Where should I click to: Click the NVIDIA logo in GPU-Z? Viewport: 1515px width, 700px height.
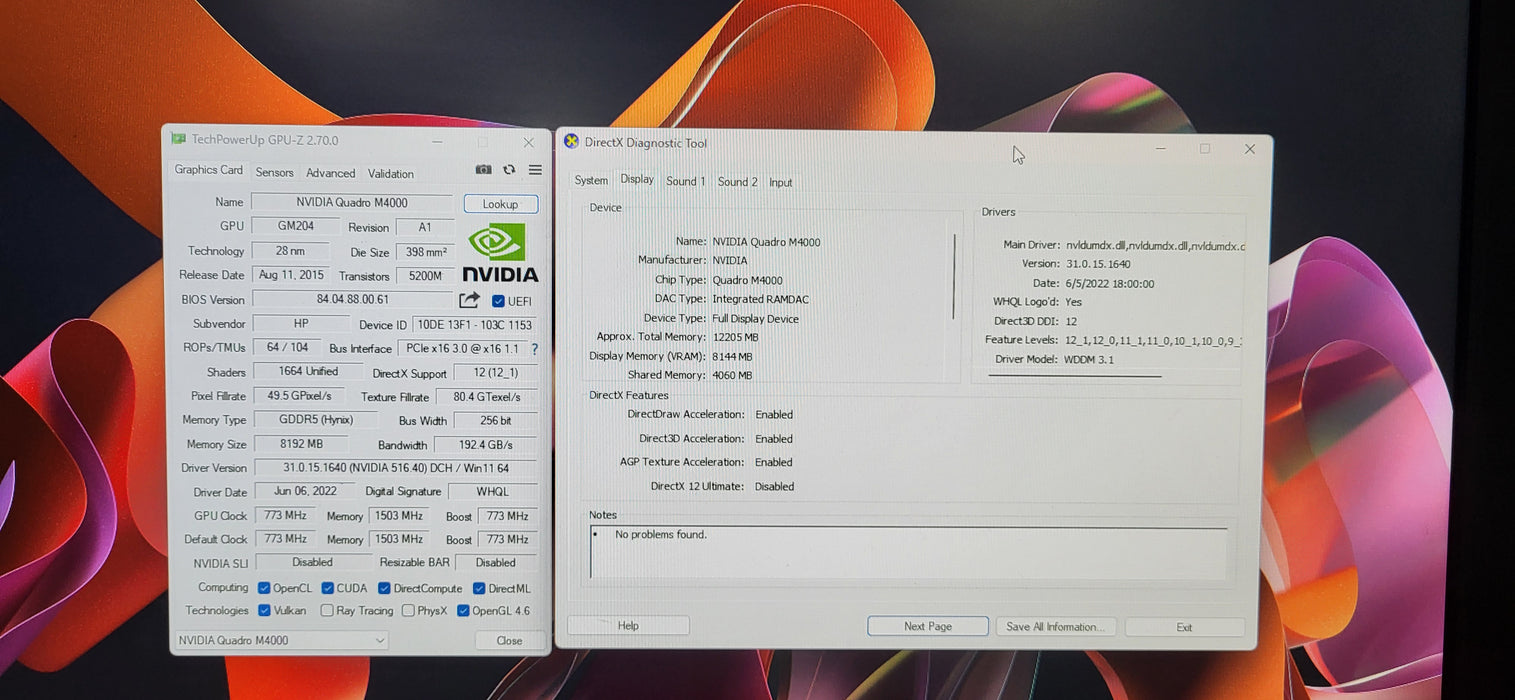499,254
